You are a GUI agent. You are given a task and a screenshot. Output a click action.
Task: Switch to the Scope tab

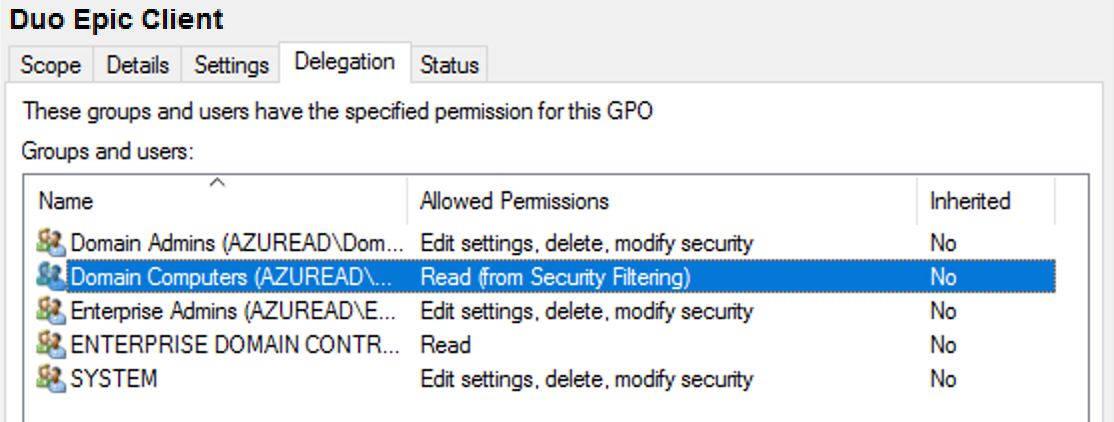[x=51, y=65]
